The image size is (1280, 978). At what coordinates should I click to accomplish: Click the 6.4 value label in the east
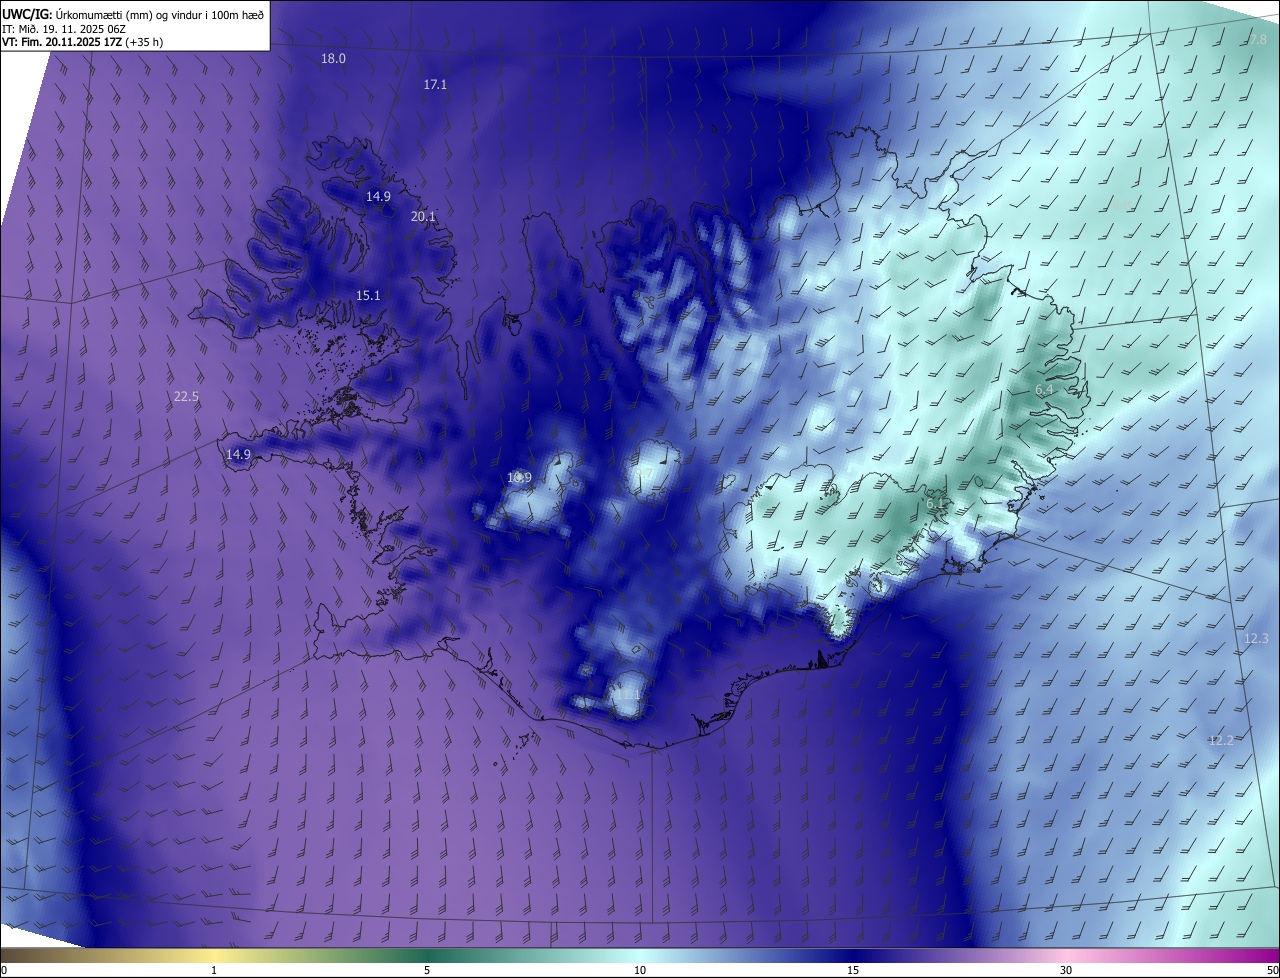[1044, 390]
